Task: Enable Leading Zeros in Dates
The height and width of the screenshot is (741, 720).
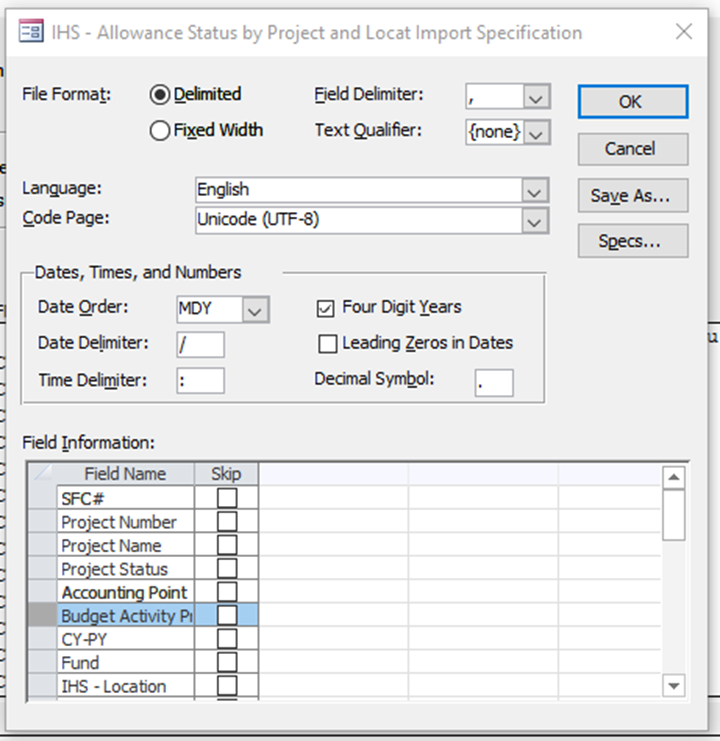Action: coord(327,344)
